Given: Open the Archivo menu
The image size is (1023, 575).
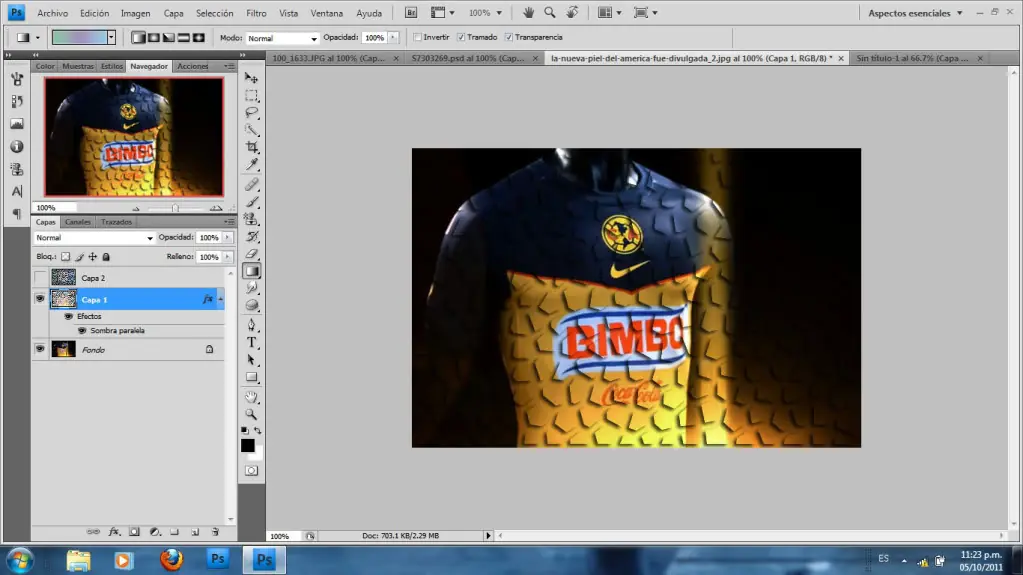Looking at the screenshot, I should point(52,13).
